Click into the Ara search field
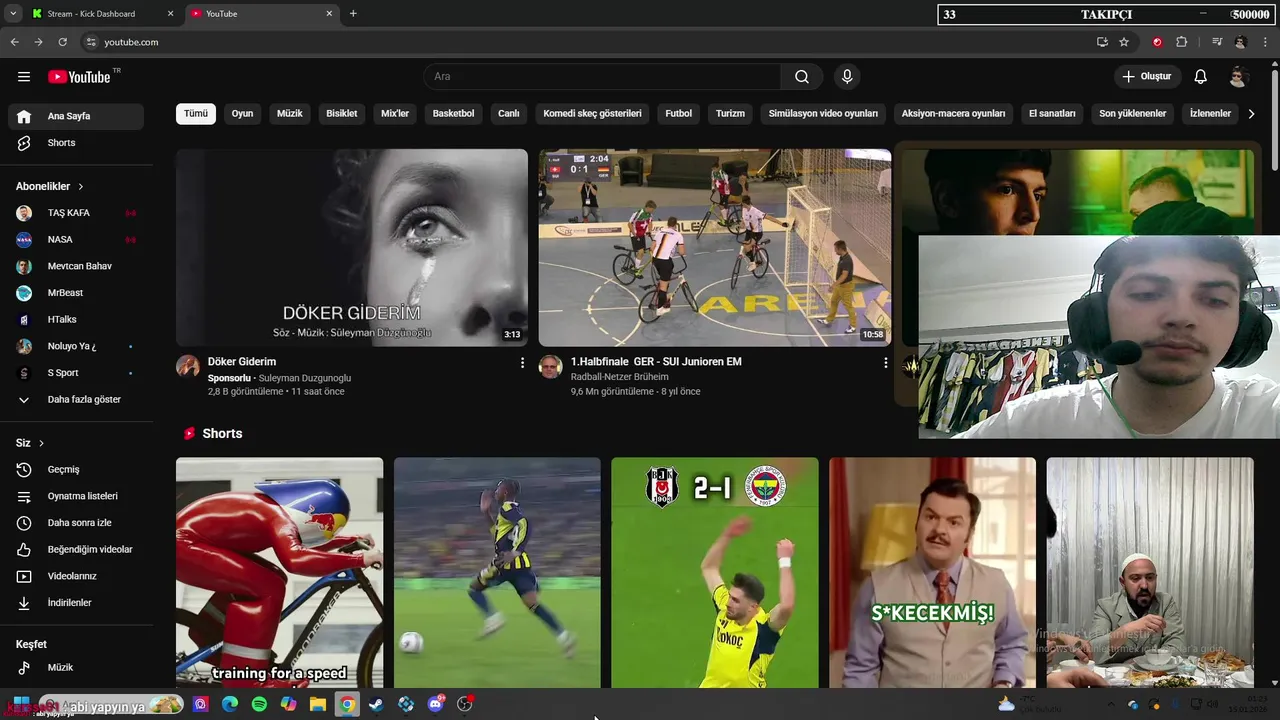Viewport: 1280px width, 720px height. (602, 77)
